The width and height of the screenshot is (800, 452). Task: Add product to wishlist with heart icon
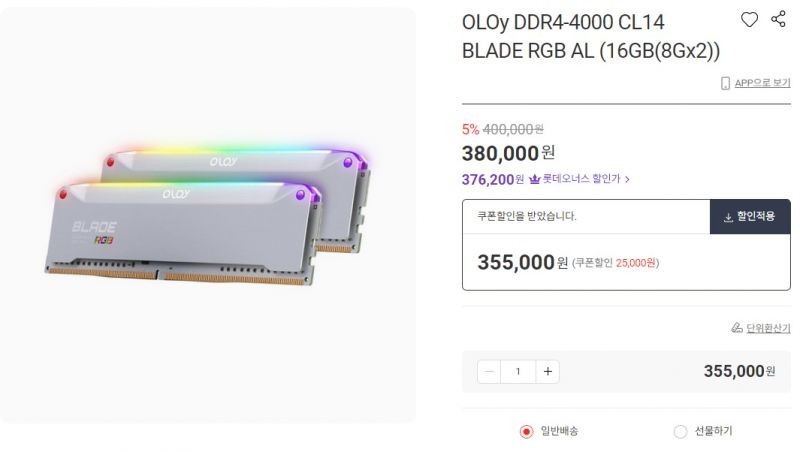[x=749, y=20]
